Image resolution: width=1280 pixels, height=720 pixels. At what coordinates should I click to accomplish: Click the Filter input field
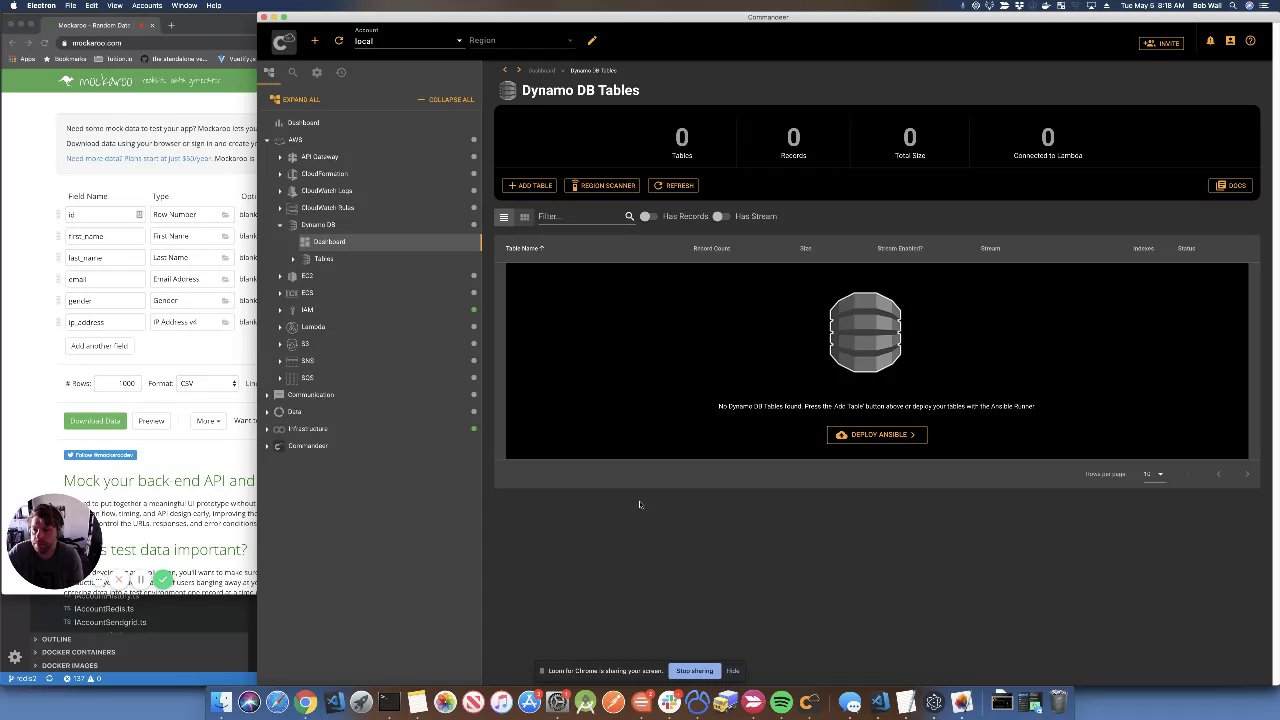pos(580,217)
